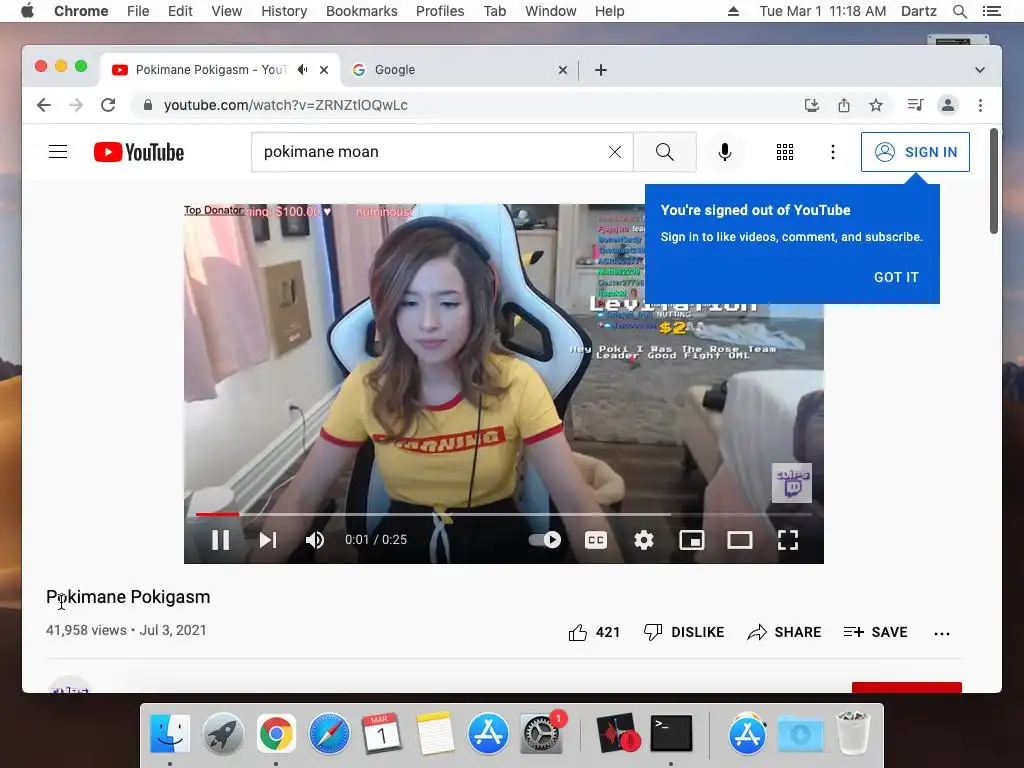Open the Profiles menu
This screenshot has height=768, width=1024.
(x=440, y=11)
